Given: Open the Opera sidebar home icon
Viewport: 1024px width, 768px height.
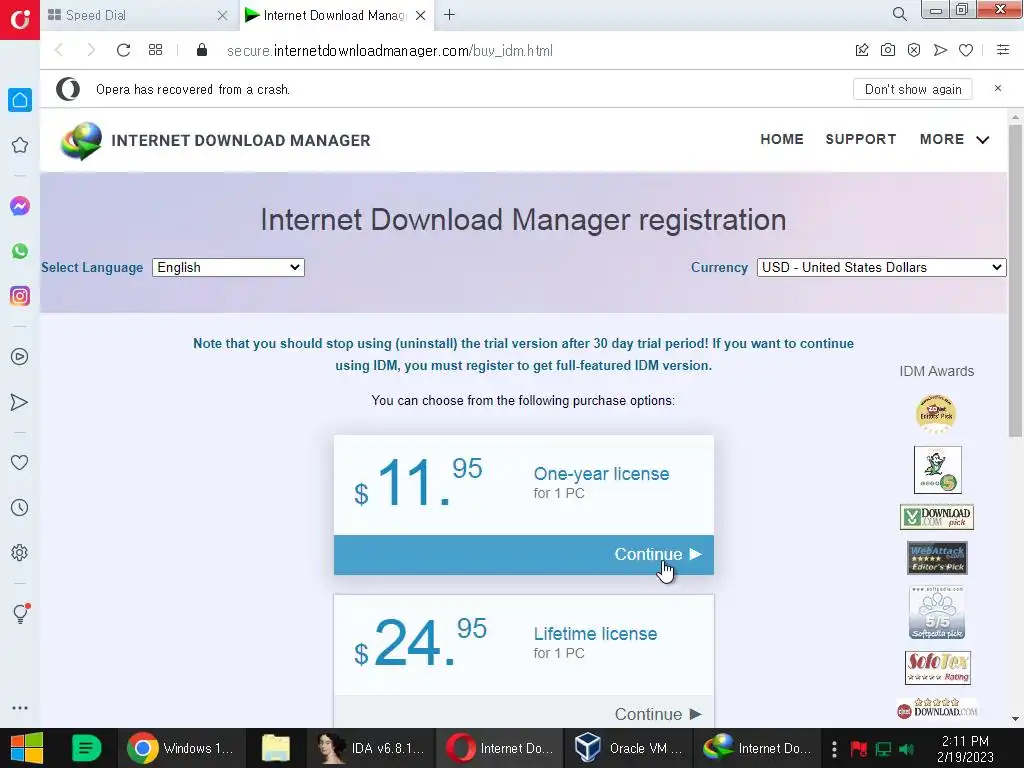Looking at the screenshot, I should pos(20,100).
